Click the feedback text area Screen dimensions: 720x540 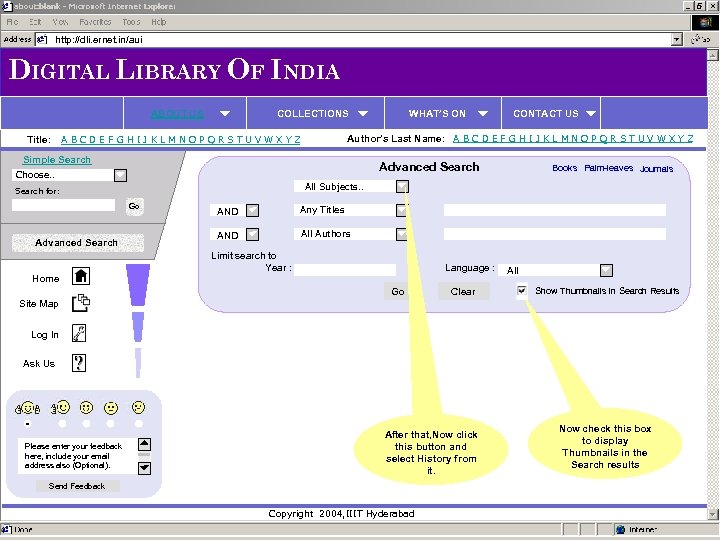[x=78, y=456]
